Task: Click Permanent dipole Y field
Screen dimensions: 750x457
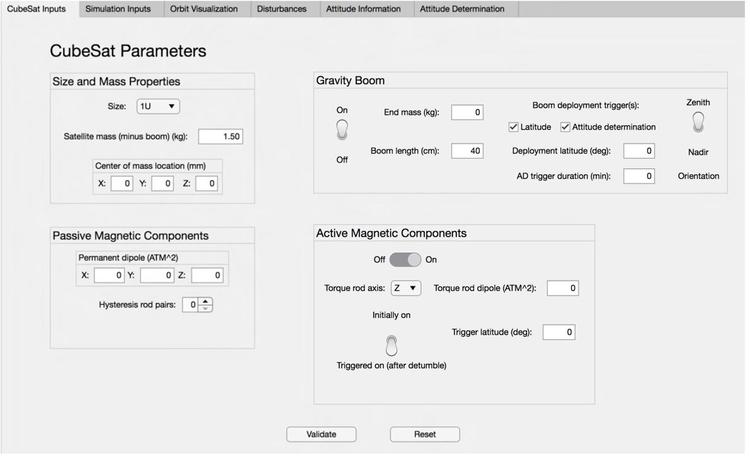Action: click(x=157, y=275)
